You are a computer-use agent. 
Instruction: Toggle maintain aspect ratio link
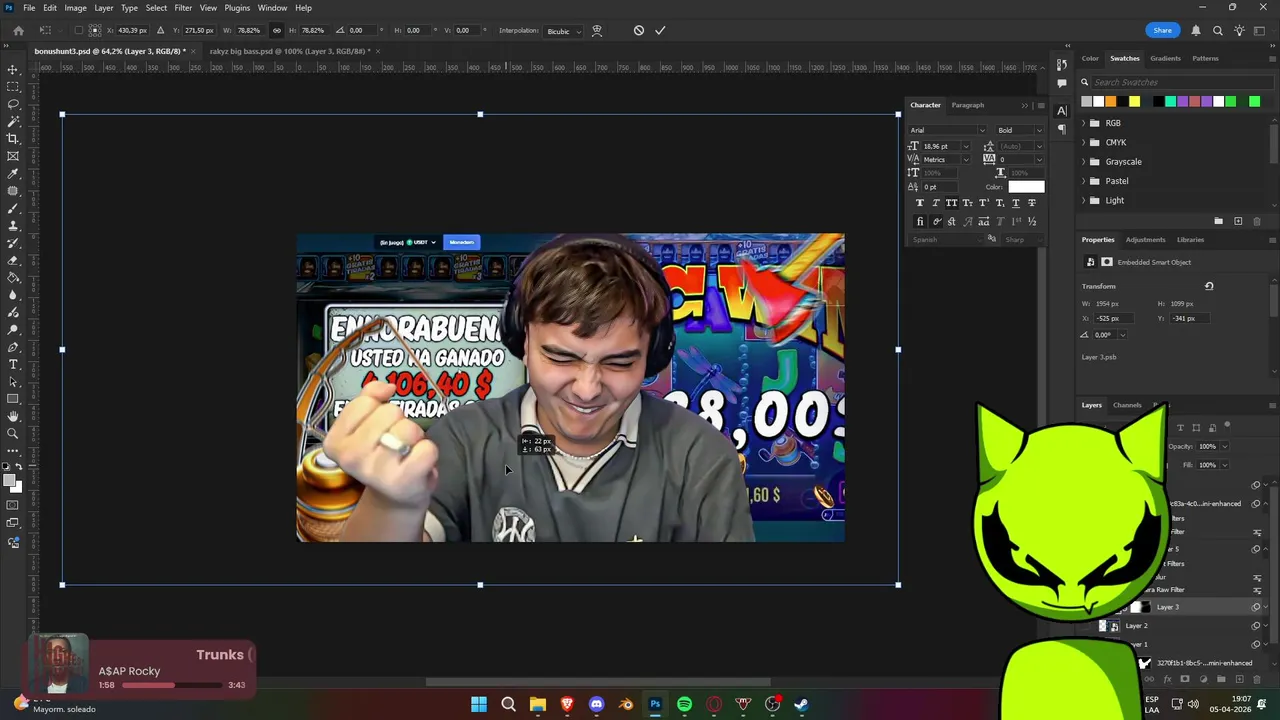(277, 30)
